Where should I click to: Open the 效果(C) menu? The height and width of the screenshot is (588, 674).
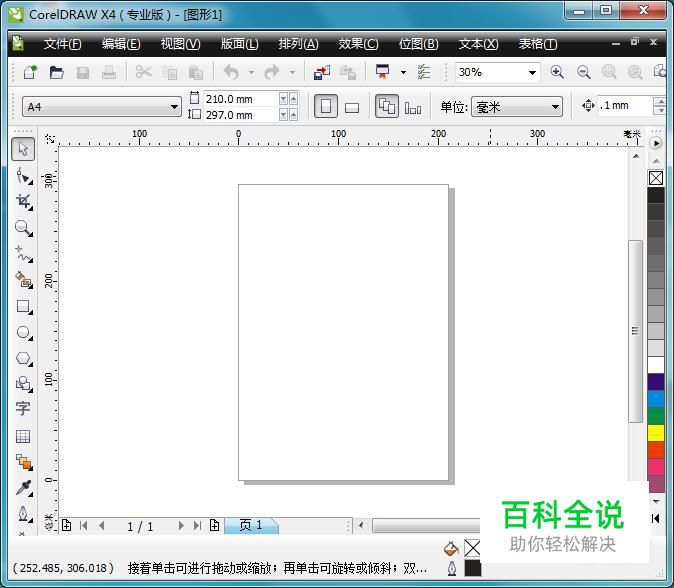[358, 44]
